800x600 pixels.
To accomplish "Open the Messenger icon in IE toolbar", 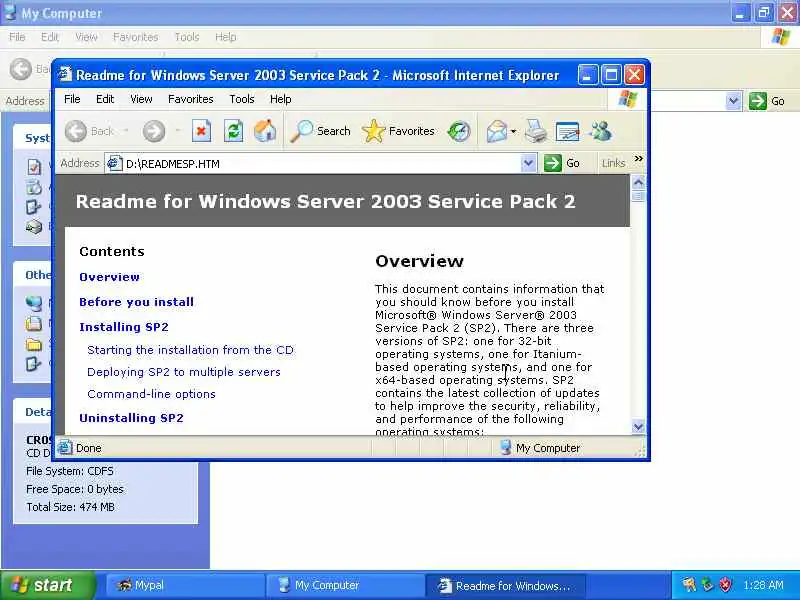I will click(601, 131).
